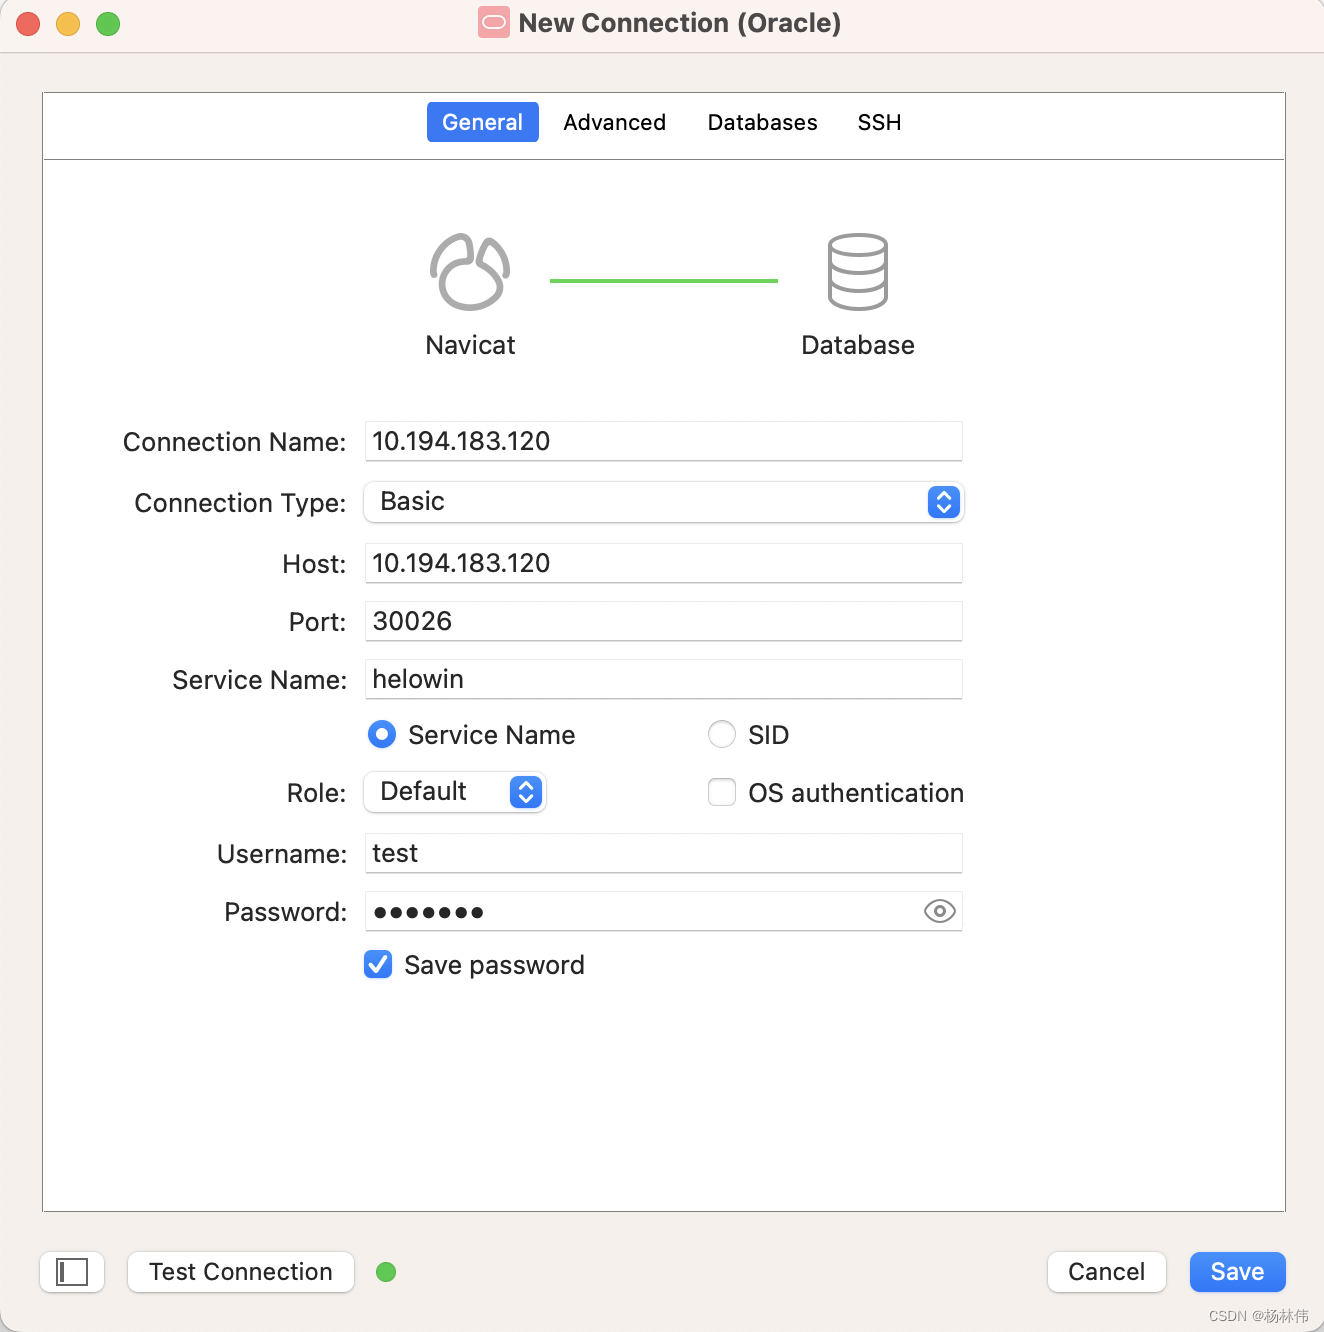Screen dimensions: 1324x1332
Task: Click the Oracle connection icon in title bar
Action: click(x=492, y=22)
